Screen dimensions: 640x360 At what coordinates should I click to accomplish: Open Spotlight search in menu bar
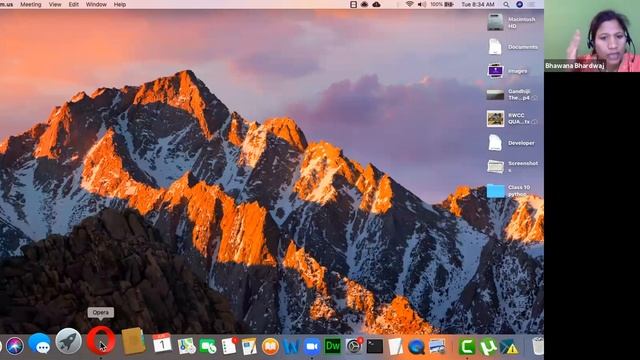(506, 4)
